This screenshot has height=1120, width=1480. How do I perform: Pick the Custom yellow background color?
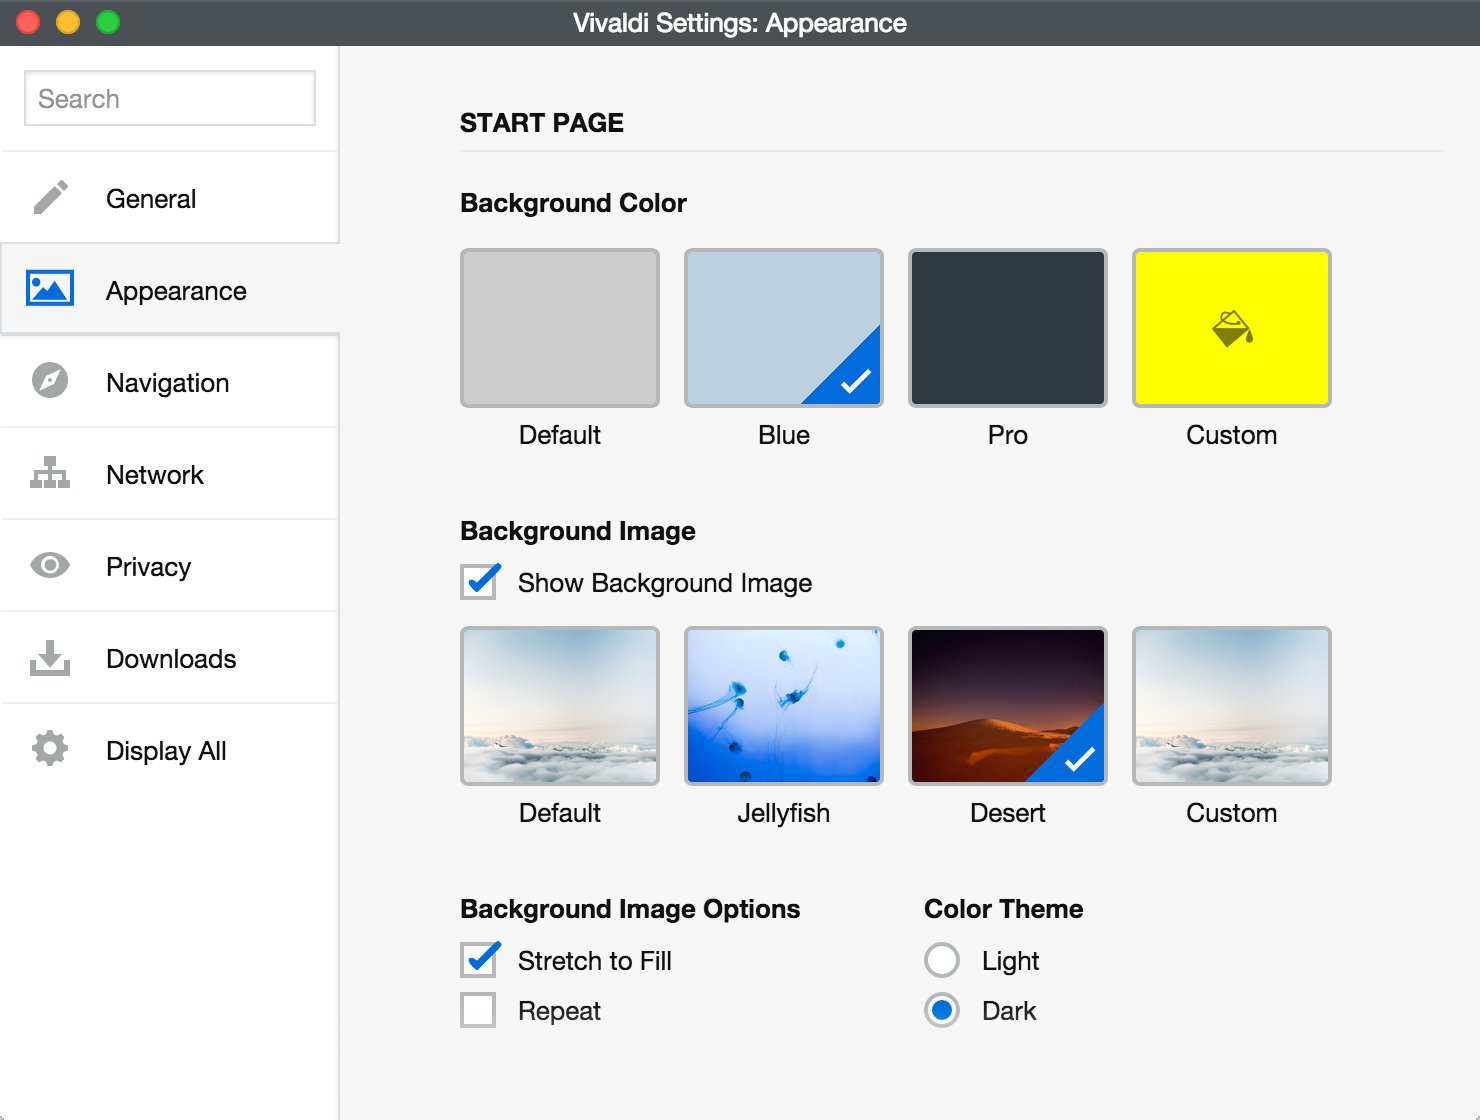[x=1232, y=328]
